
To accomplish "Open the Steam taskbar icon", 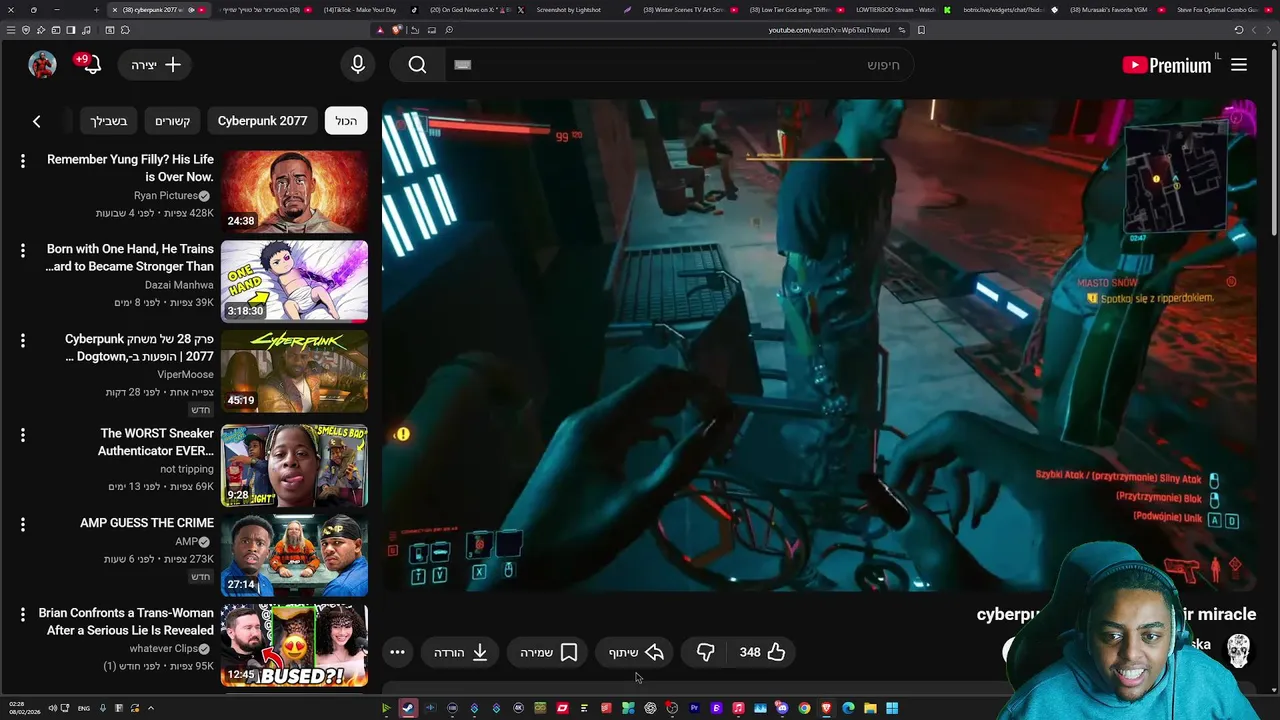I will 408,708.
